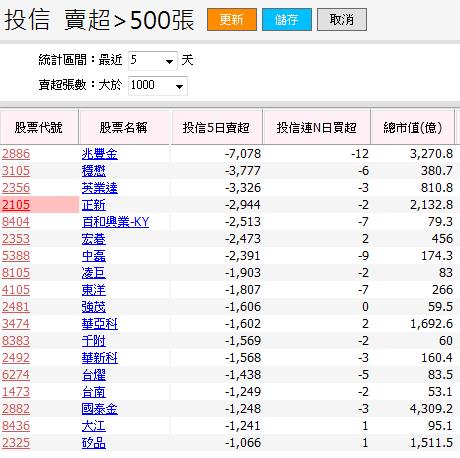Click the orange 更新 button
Image resolution: width=460 pixels, height=458 pixels.
[232, 20]
